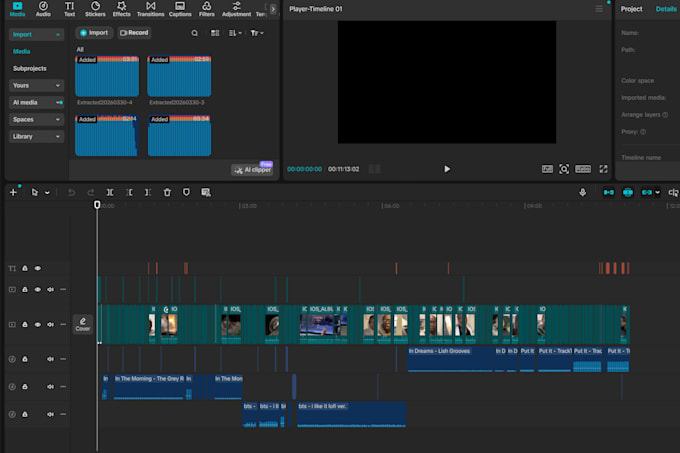Expand the Yours dropdown
The image size is (680, 453).
pos(36,85)
